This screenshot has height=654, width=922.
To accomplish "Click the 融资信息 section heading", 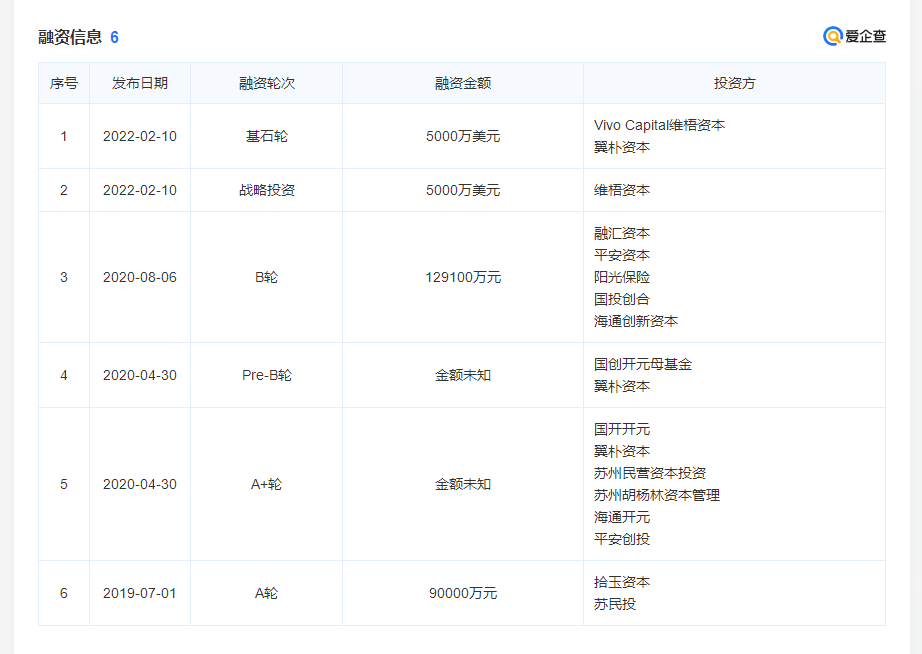I will (x=70, y=37).
